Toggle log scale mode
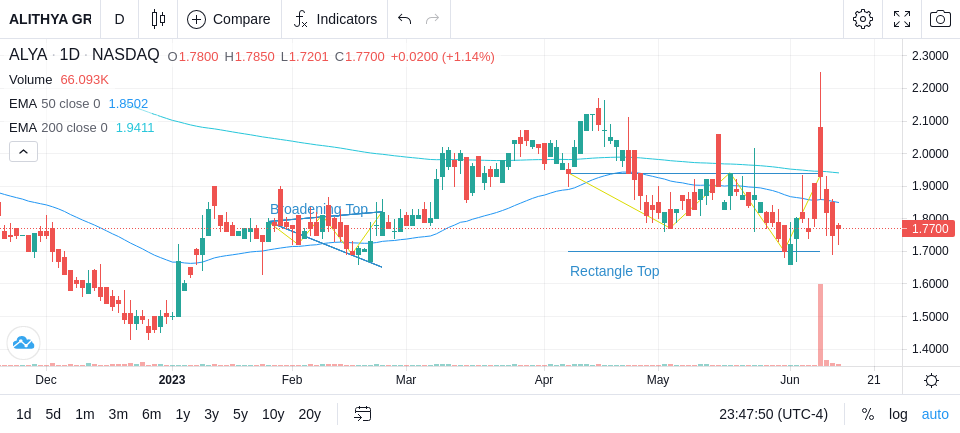This screenshot has height=433, width=960. (898, 415)
